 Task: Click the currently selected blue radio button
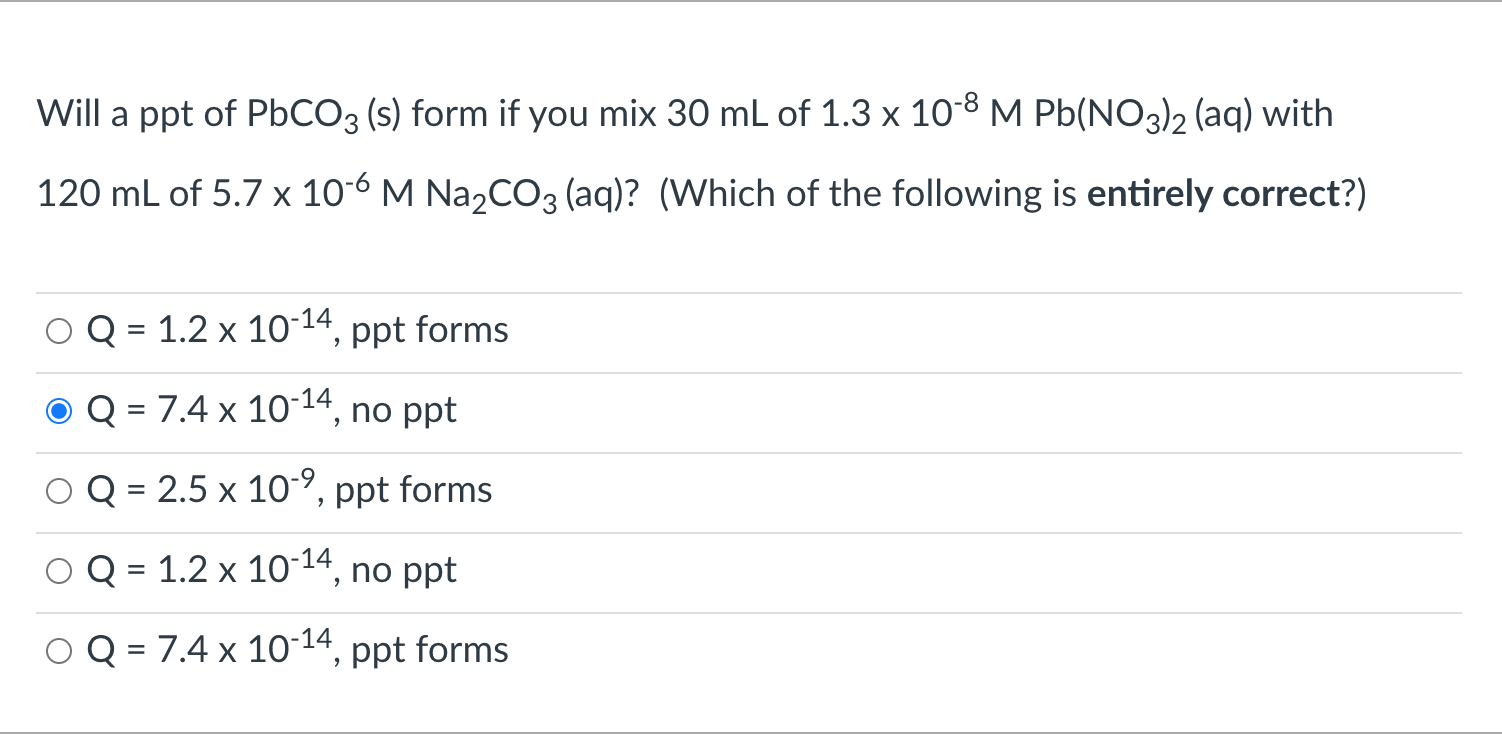(x=58, y=410)
